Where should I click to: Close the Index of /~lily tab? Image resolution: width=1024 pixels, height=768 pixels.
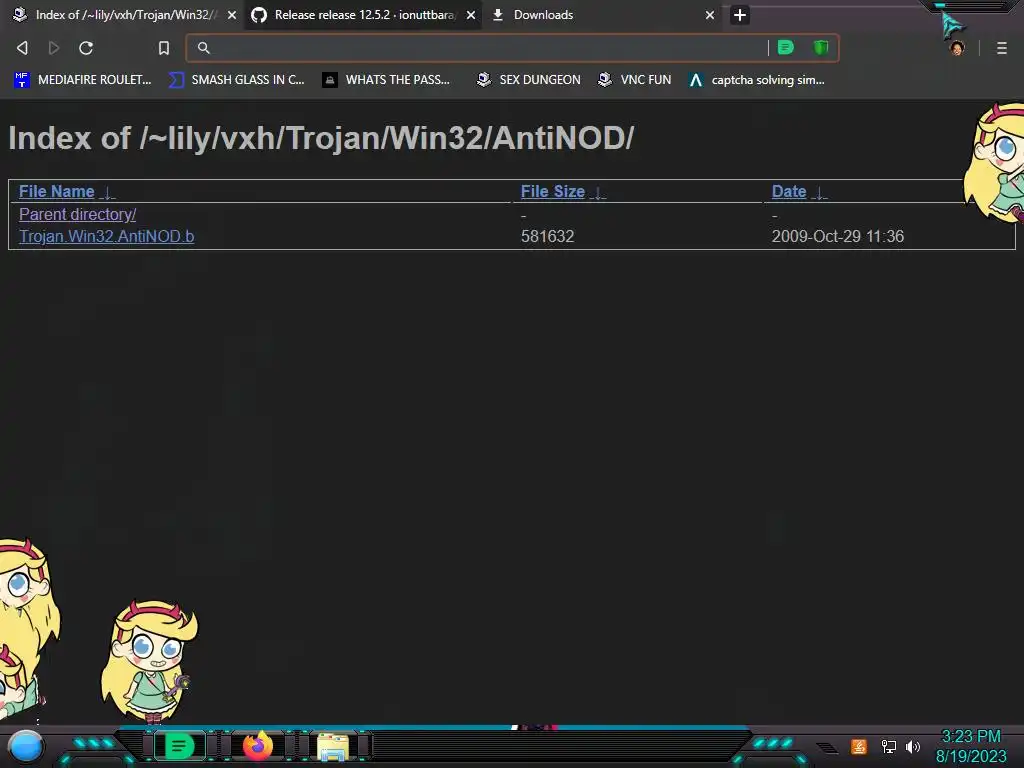[232, 15]
